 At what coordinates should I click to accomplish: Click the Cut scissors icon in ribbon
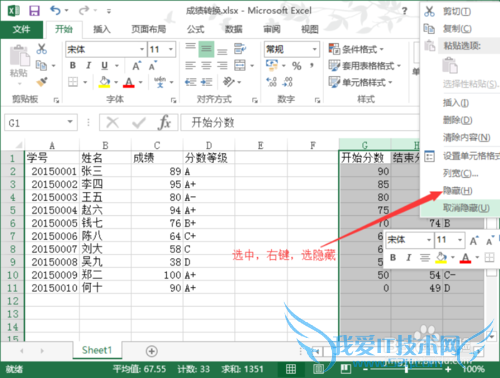click(x=42, y=49)
